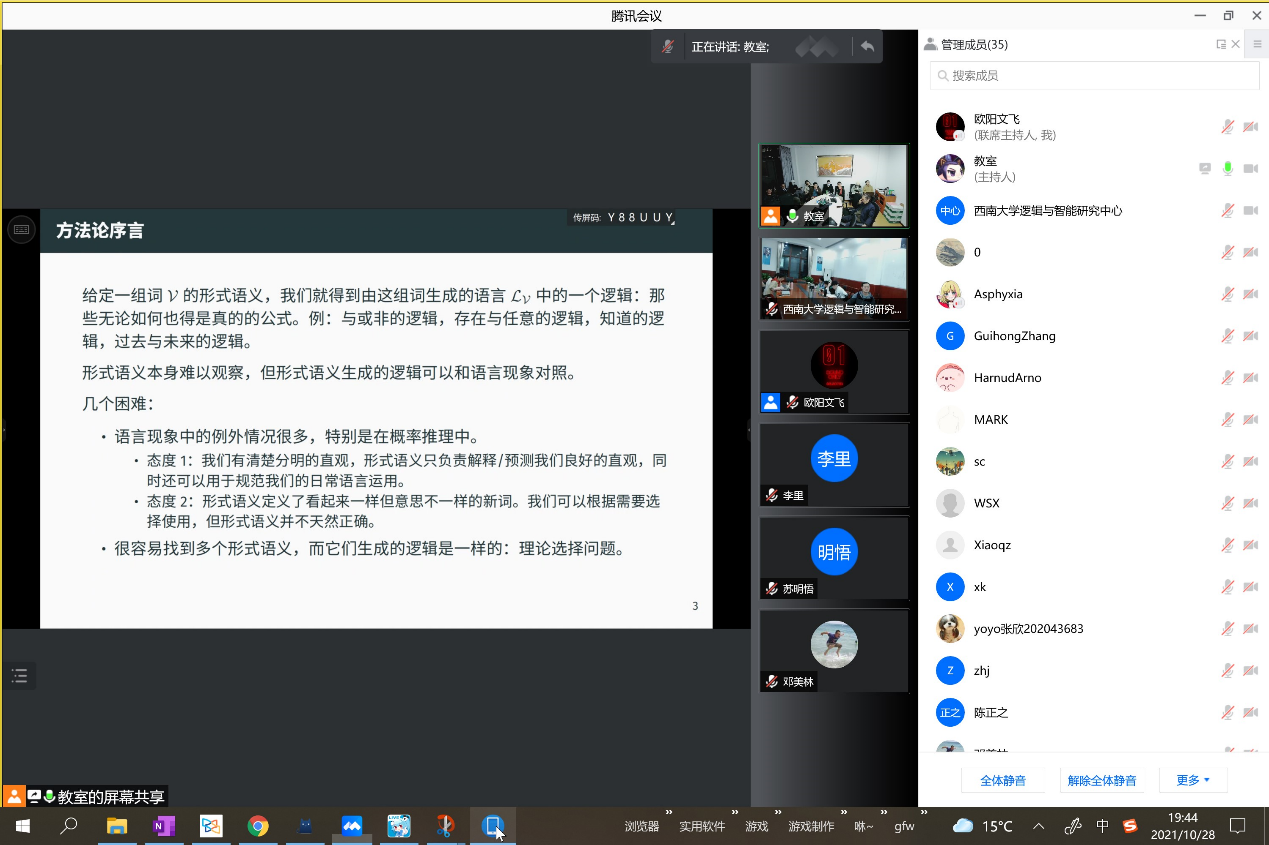The height and width of the screenshot is (845, 1269).
Task: Toggle microphone for 欧阳文飞 in member list
Action: point(1227,127)
